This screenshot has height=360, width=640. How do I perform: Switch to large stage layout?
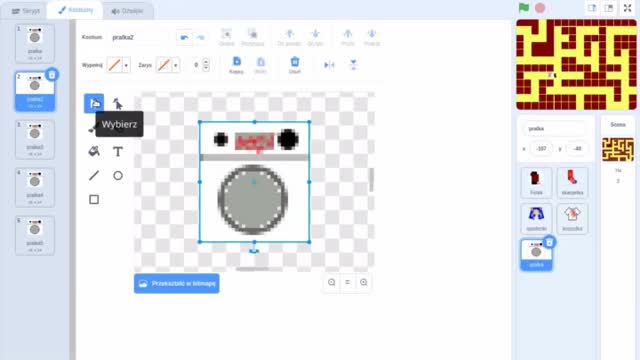(609, 8)
